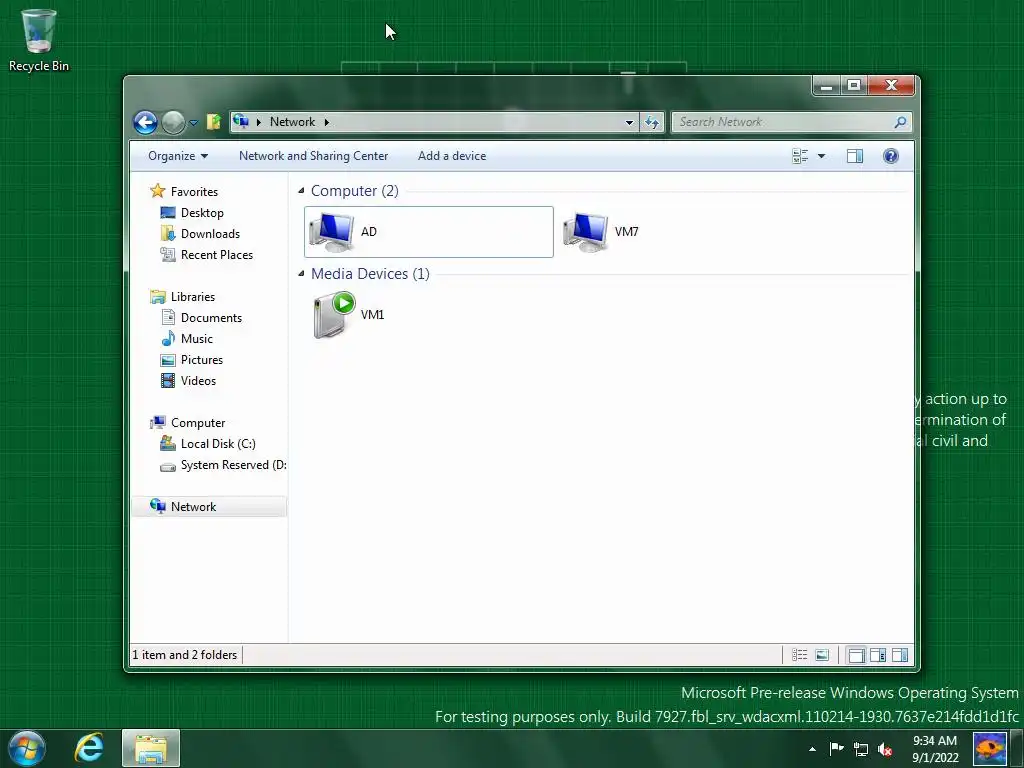1024x768 pixels.
Task: Click the fish picture icon in taskbar
Action: coord(990,749)
